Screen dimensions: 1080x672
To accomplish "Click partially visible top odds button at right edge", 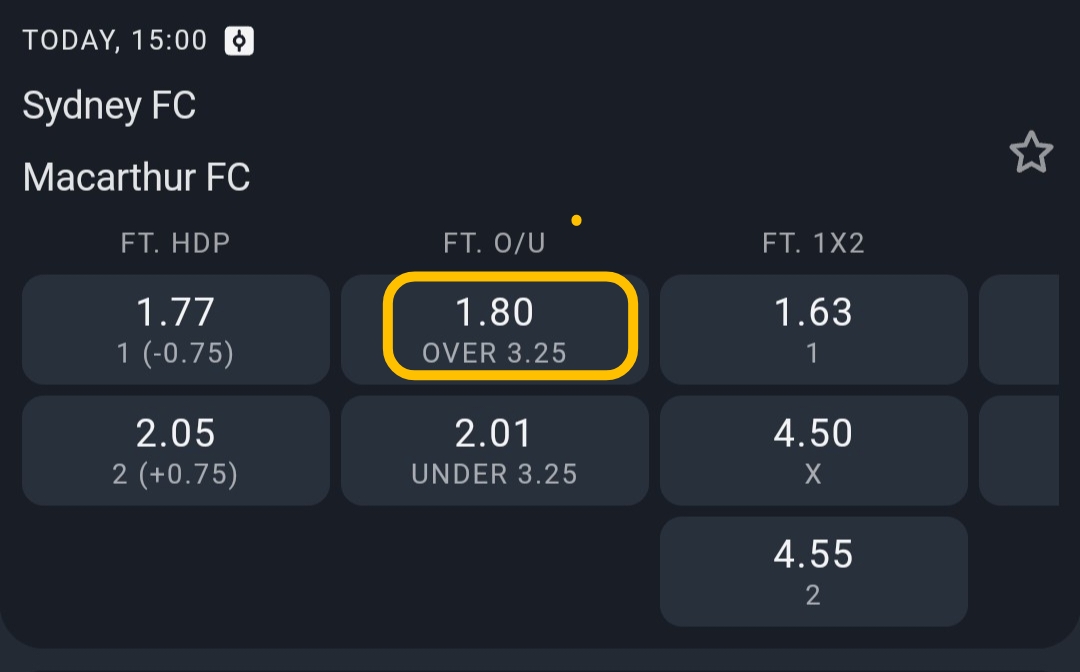I will click(x=1020, y=329).
